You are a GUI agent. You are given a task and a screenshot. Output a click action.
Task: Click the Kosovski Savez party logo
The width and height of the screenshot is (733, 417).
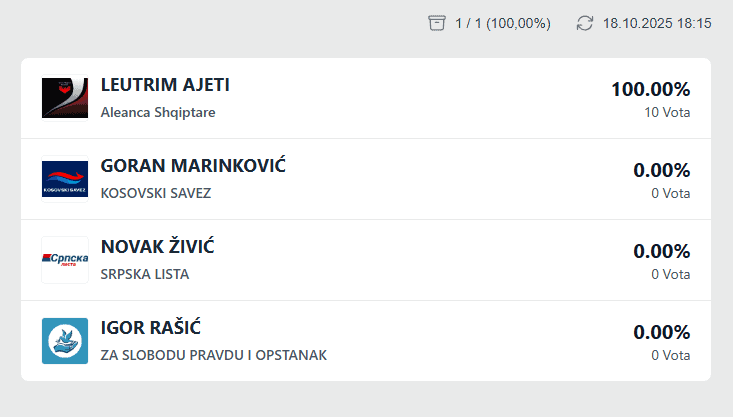(65, 179)
